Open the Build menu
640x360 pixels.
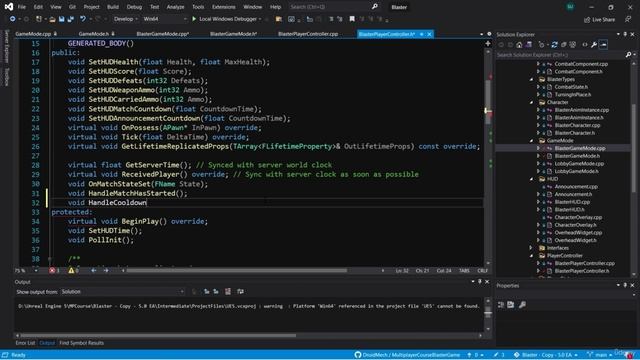point(113,7)
